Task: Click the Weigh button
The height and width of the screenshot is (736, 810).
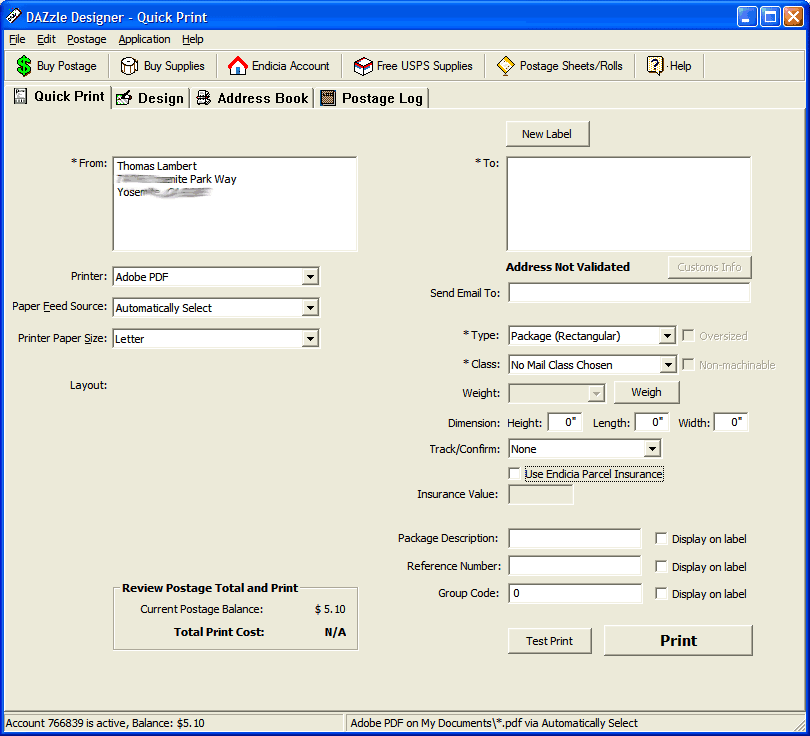Action: [x=646, y=392]
